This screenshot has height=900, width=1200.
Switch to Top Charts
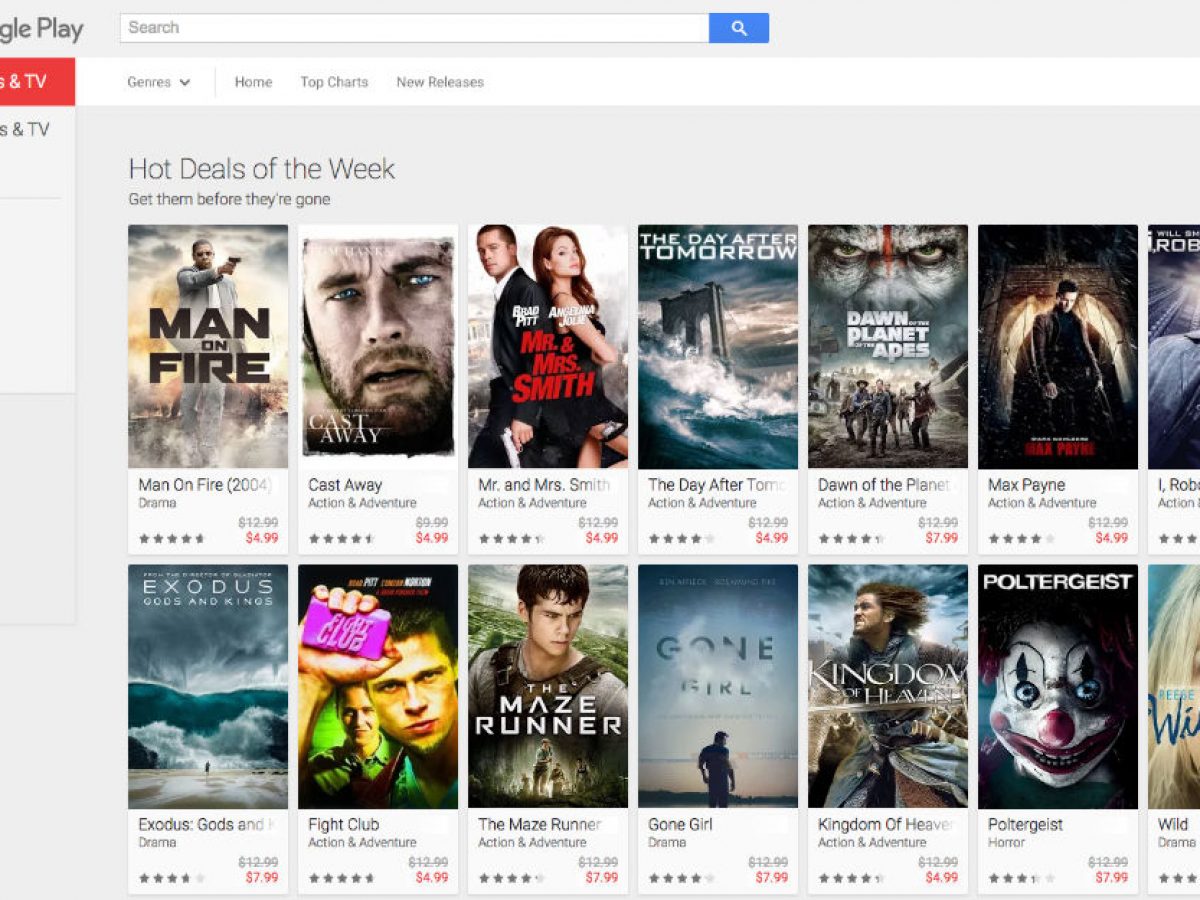pos(334,82)
